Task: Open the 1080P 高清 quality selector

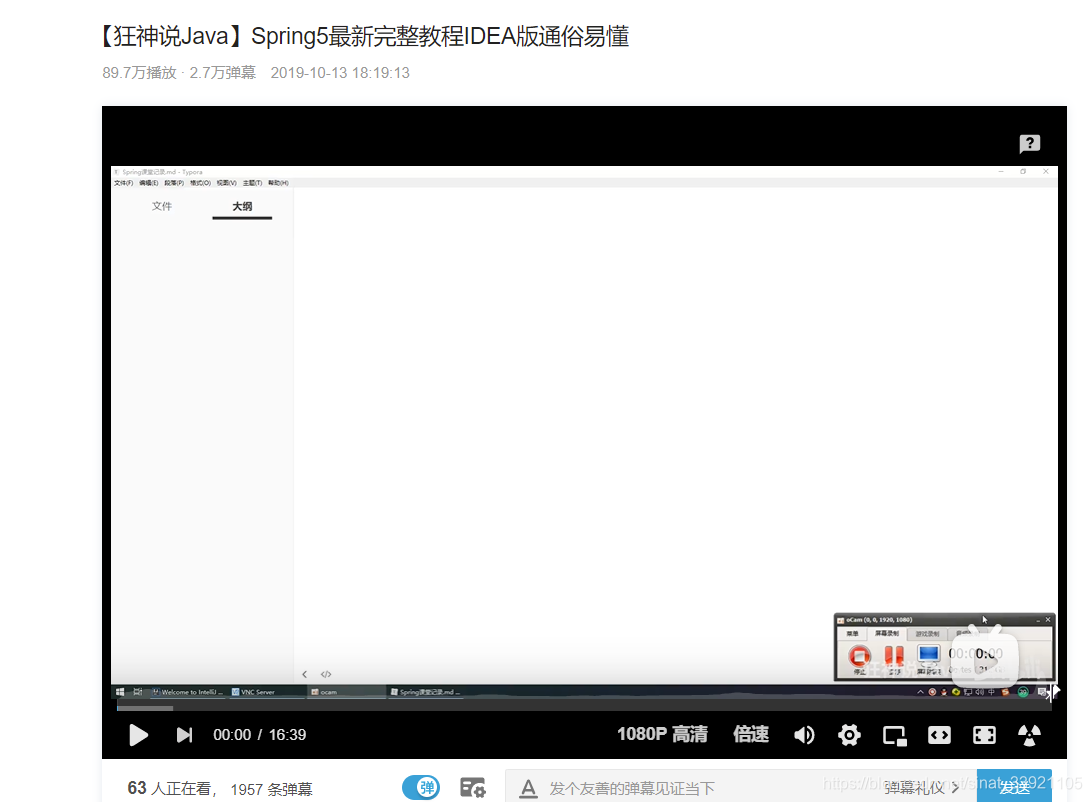Action: (x=662, y=734)
